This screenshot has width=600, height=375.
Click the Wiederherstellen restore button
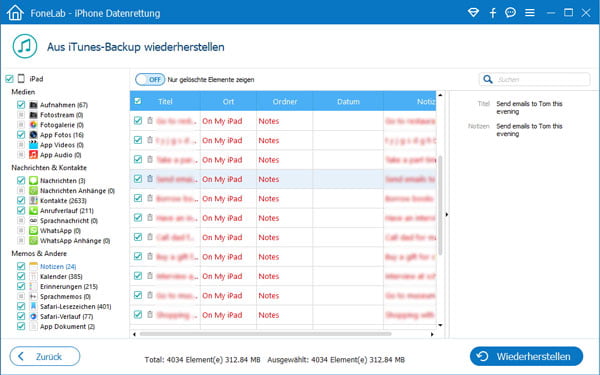pos(526,356)
